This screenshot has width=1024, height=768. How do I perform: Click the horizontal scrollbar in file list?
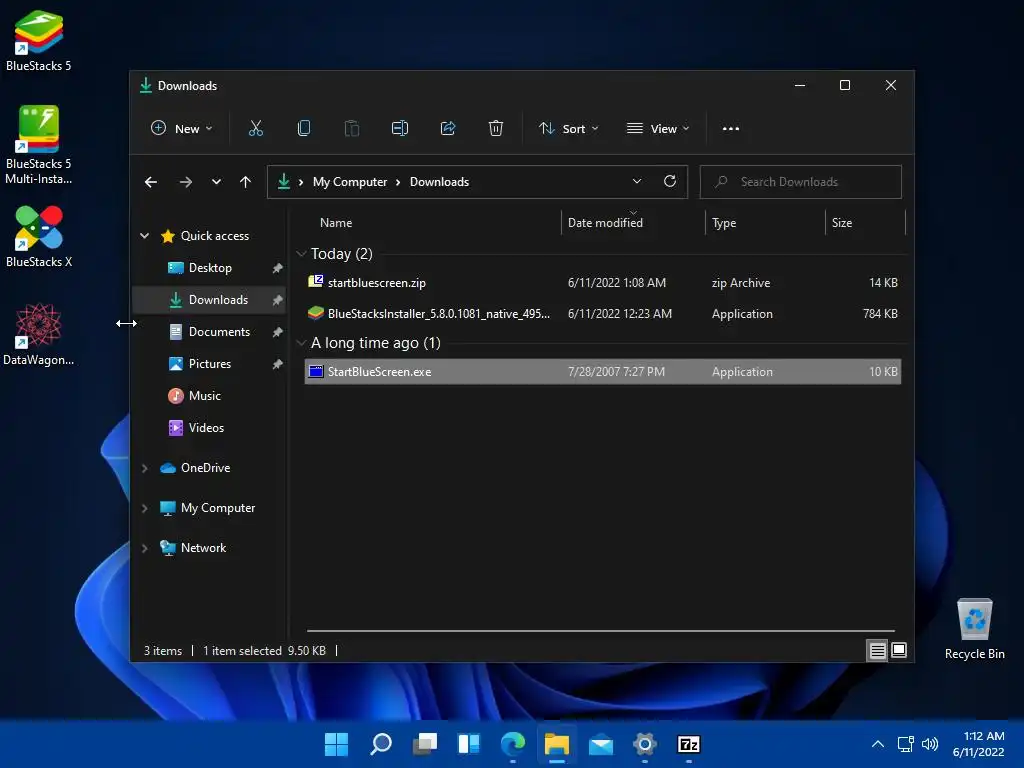601,631
